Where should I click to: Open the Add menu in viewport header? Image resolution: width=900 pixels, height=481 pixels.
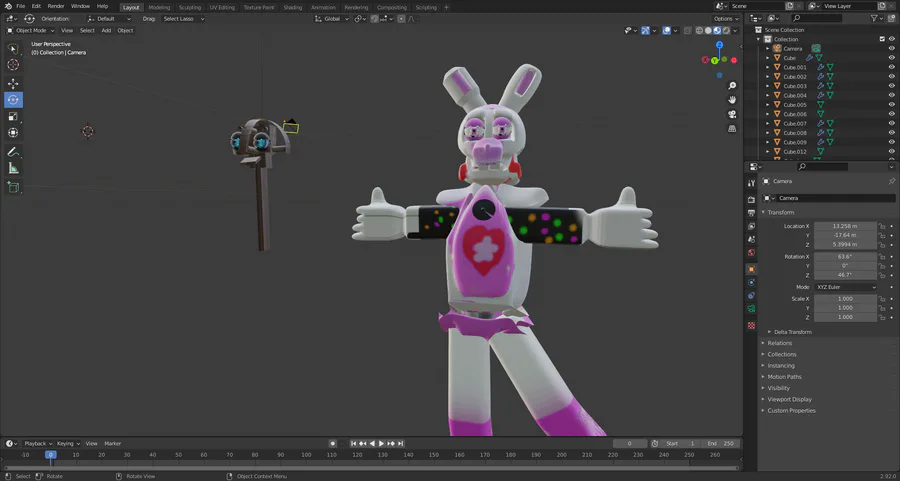[x=106, y=30]
